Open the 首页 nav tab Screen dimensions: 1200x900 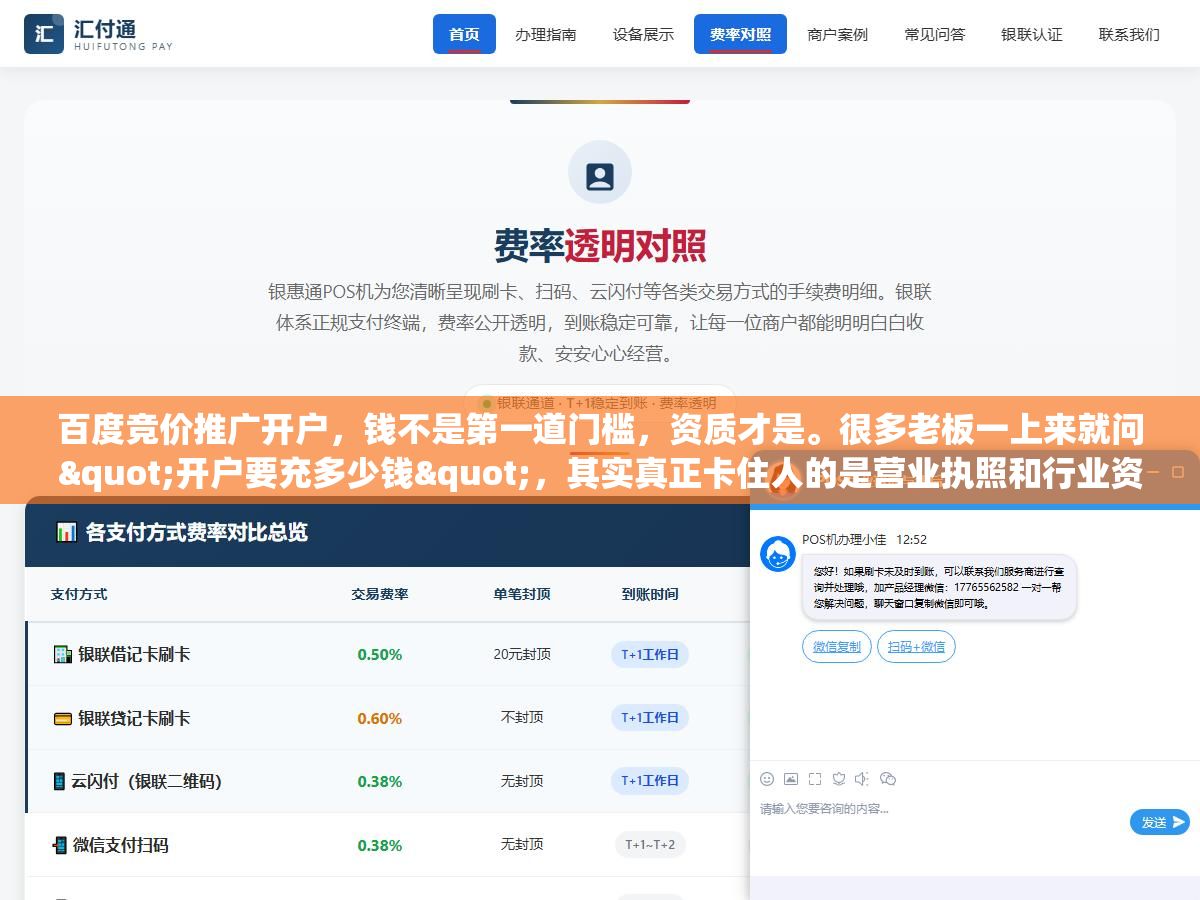click(x=464, y=34)
